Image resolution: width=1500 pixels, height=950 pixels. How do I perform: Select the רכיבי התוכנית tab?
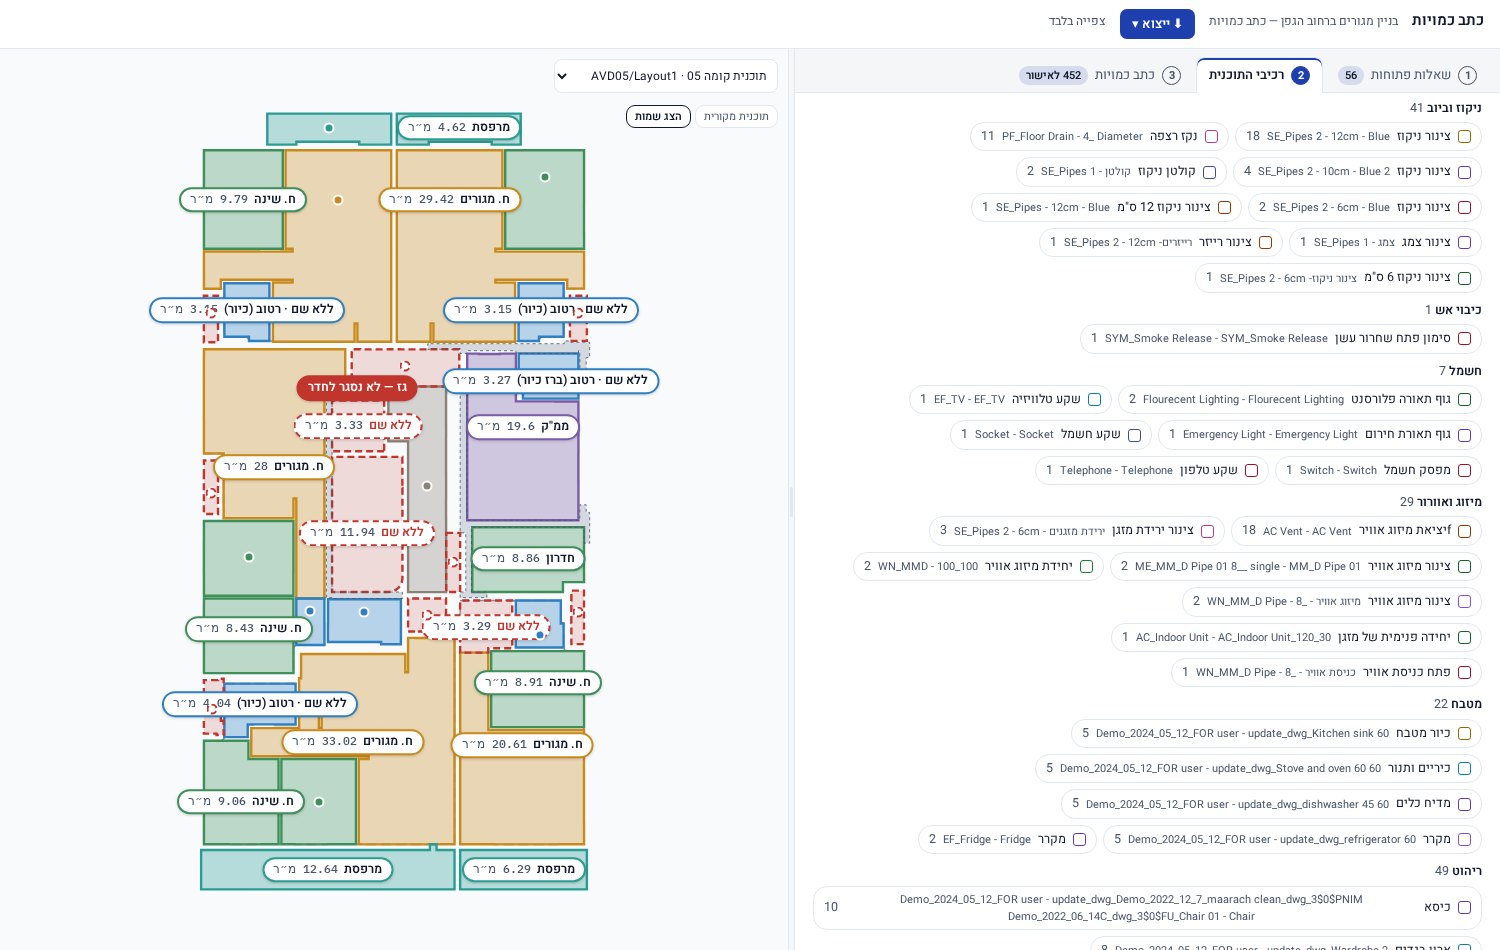click(1259, 75)
